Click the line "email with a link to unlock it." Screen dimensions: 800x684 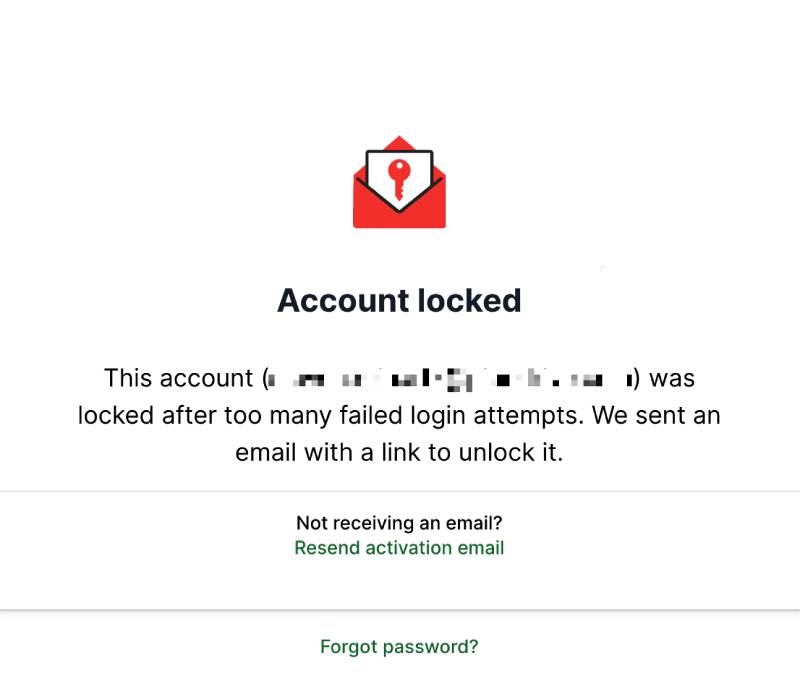(x=399, y=453)
